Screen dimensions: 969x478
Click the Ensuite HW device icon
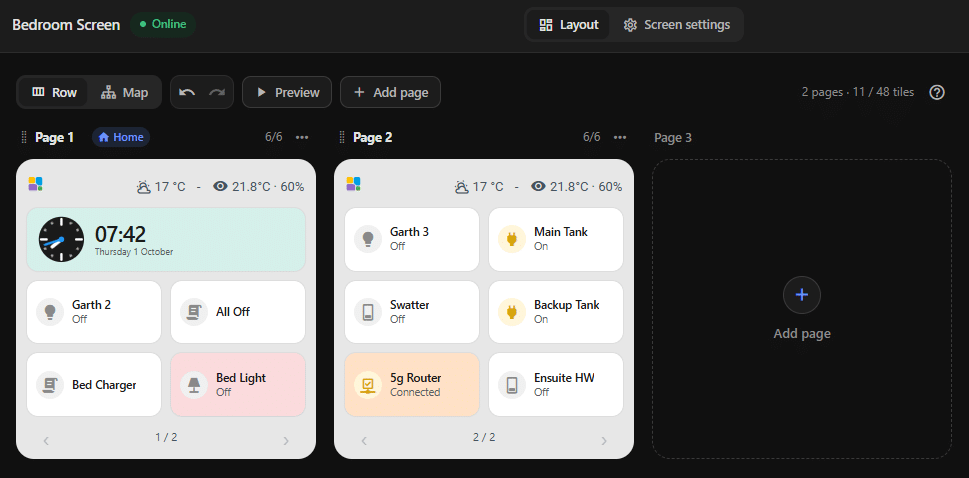point(512,385)
